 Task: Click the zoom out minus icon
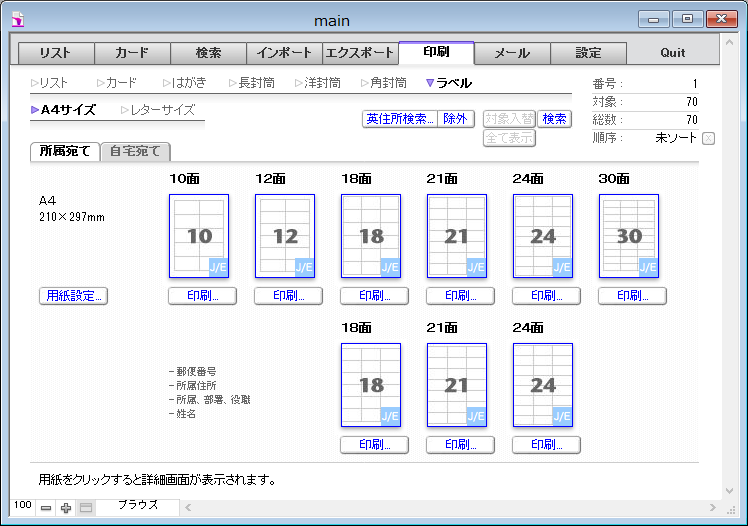point(46,508)
